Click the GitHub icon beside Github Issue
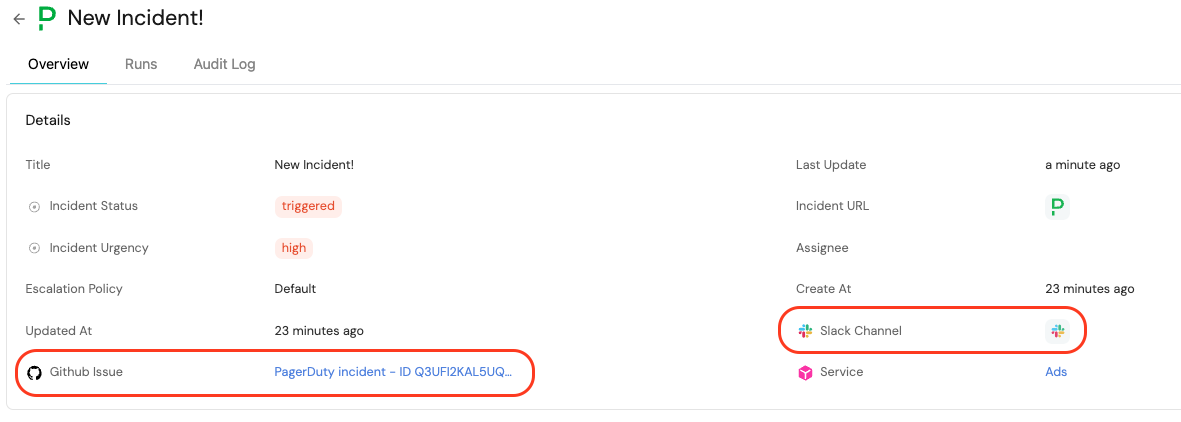Viewport: 1181px width, 422px height. pyautogui.click(x=34, y=372)
